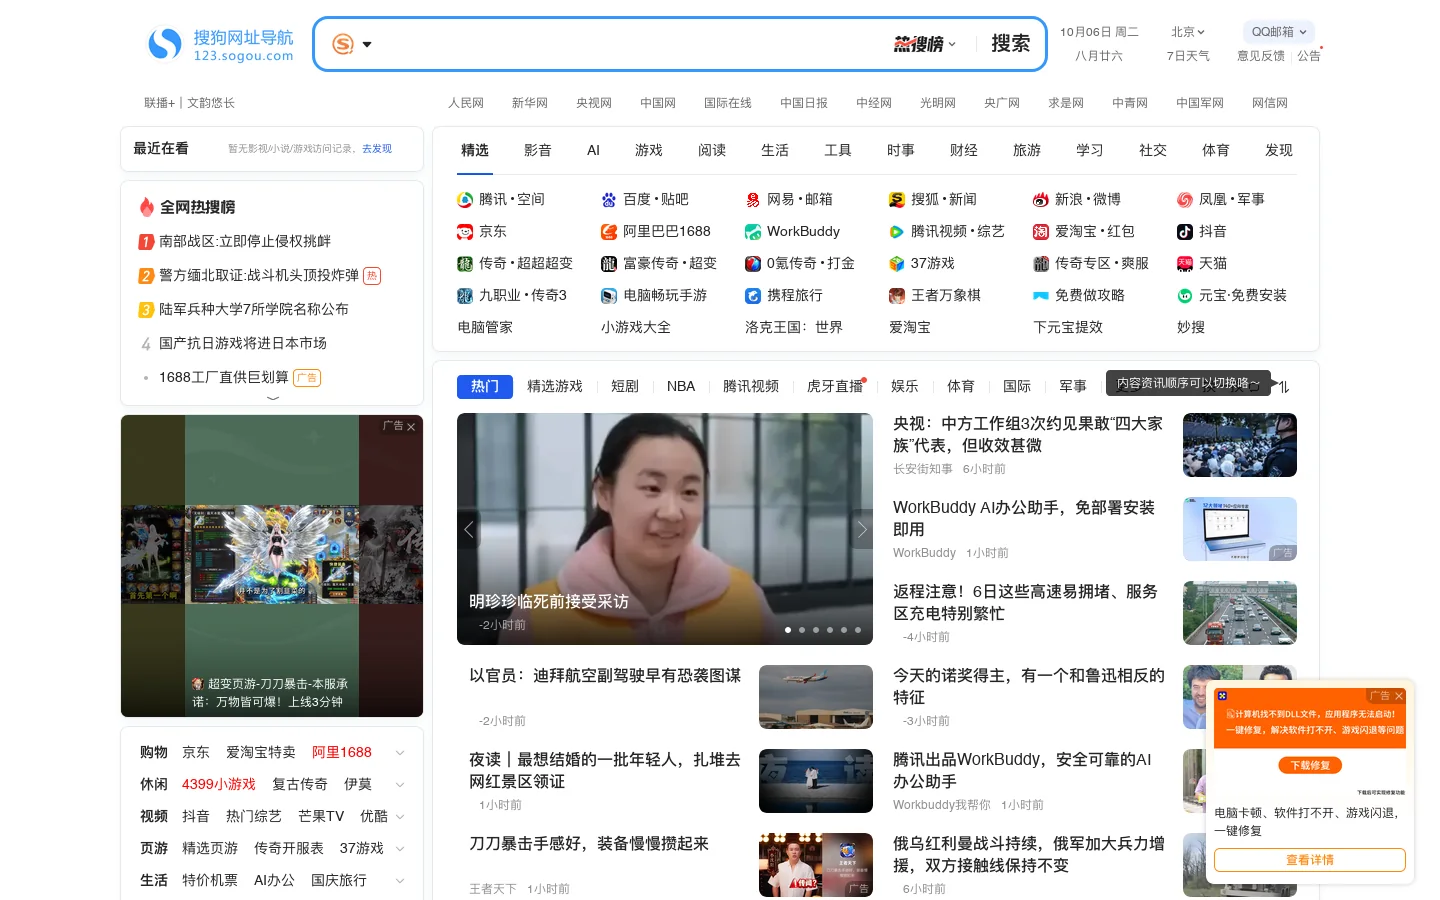This screenshot has height=900, width=1440.
Task: Open 网易·邮箱 icon link
Action: coord(753,200)
